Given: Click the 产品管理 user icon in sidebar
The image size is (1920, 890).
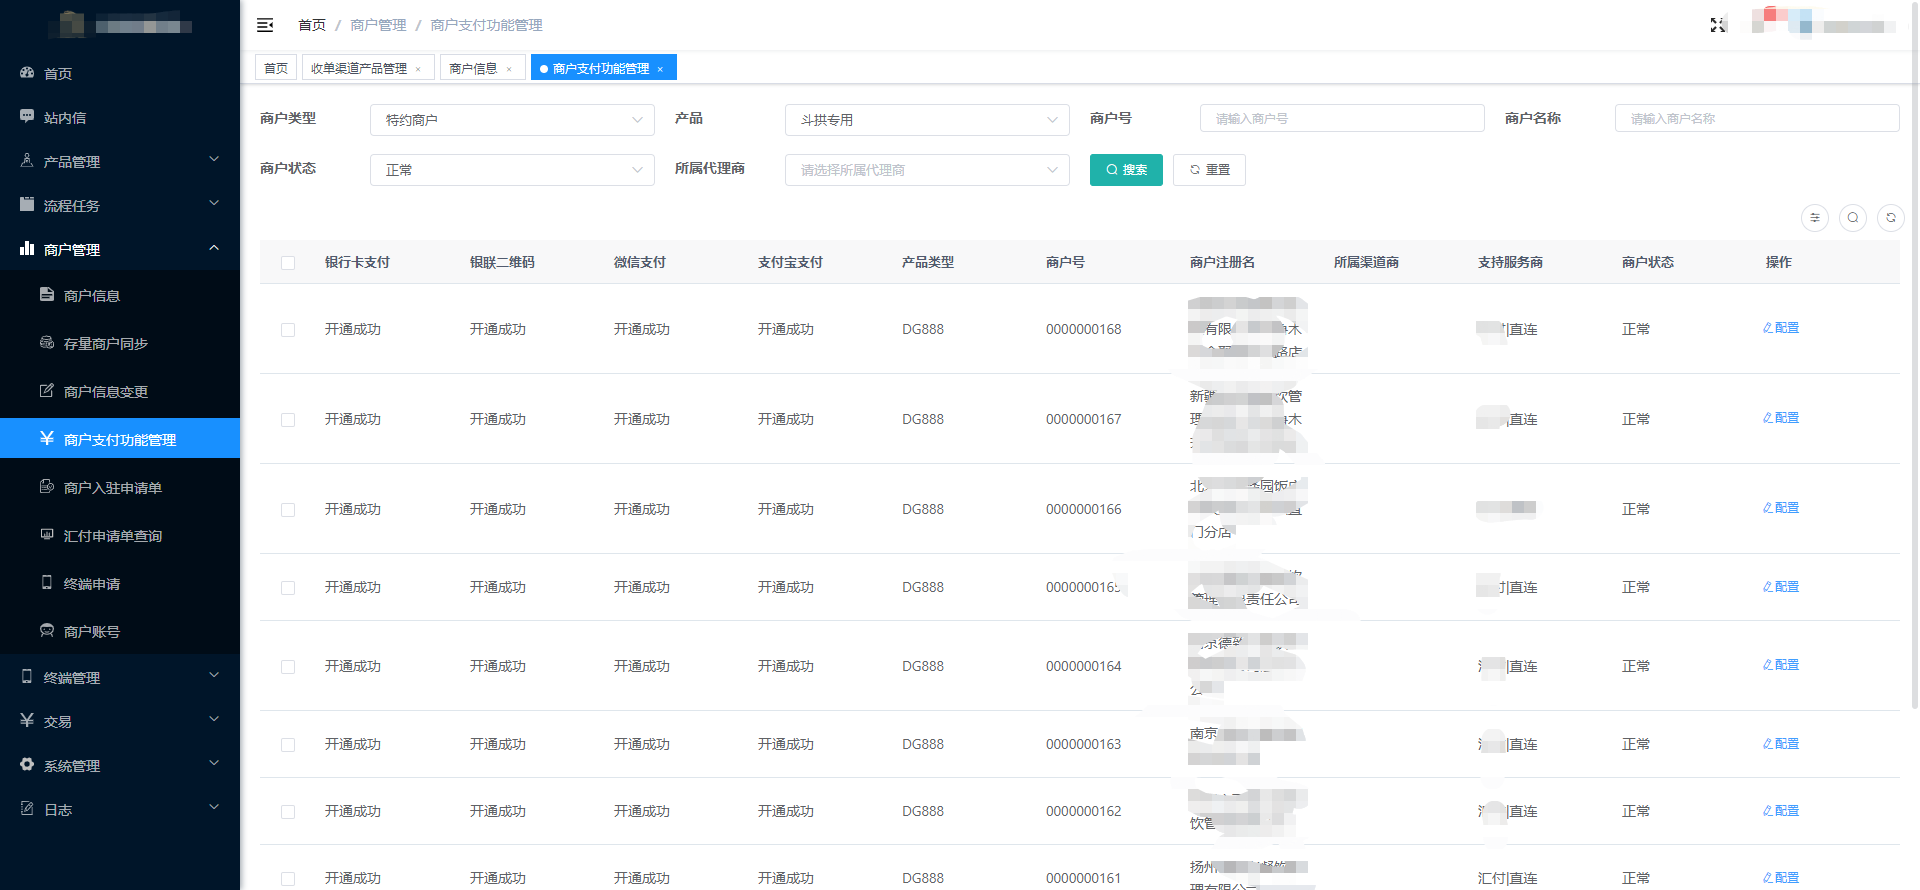Looking at the screenshot, I should (27, 160).
